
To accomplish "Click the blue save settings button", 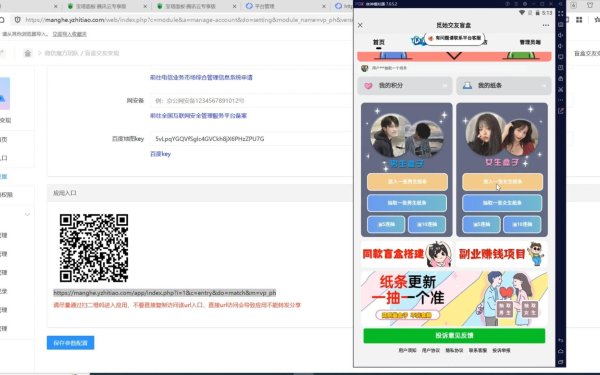I will 70,343.
